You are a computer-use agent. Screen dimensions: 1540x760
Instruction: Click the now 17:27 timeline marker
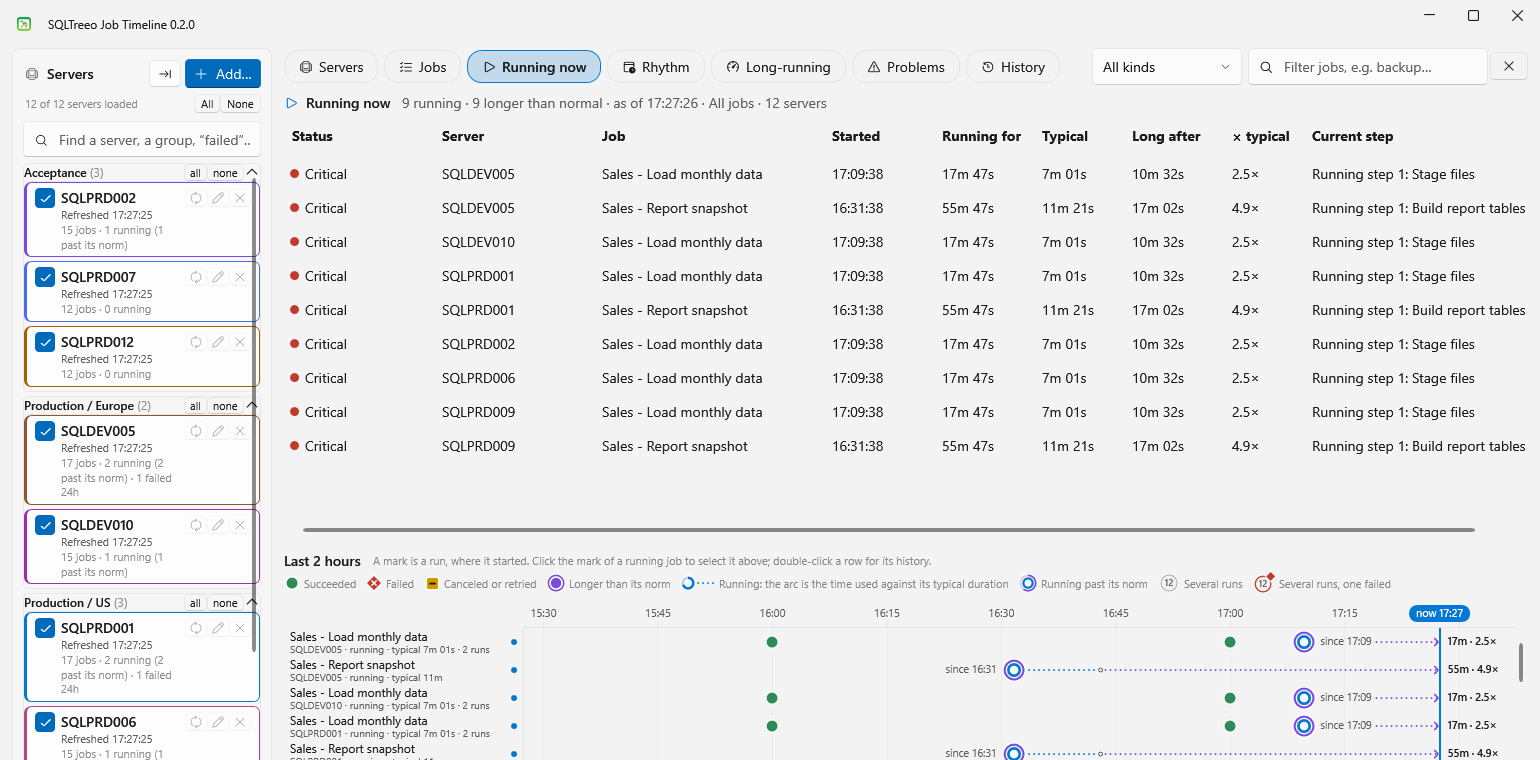[1439, 613]
